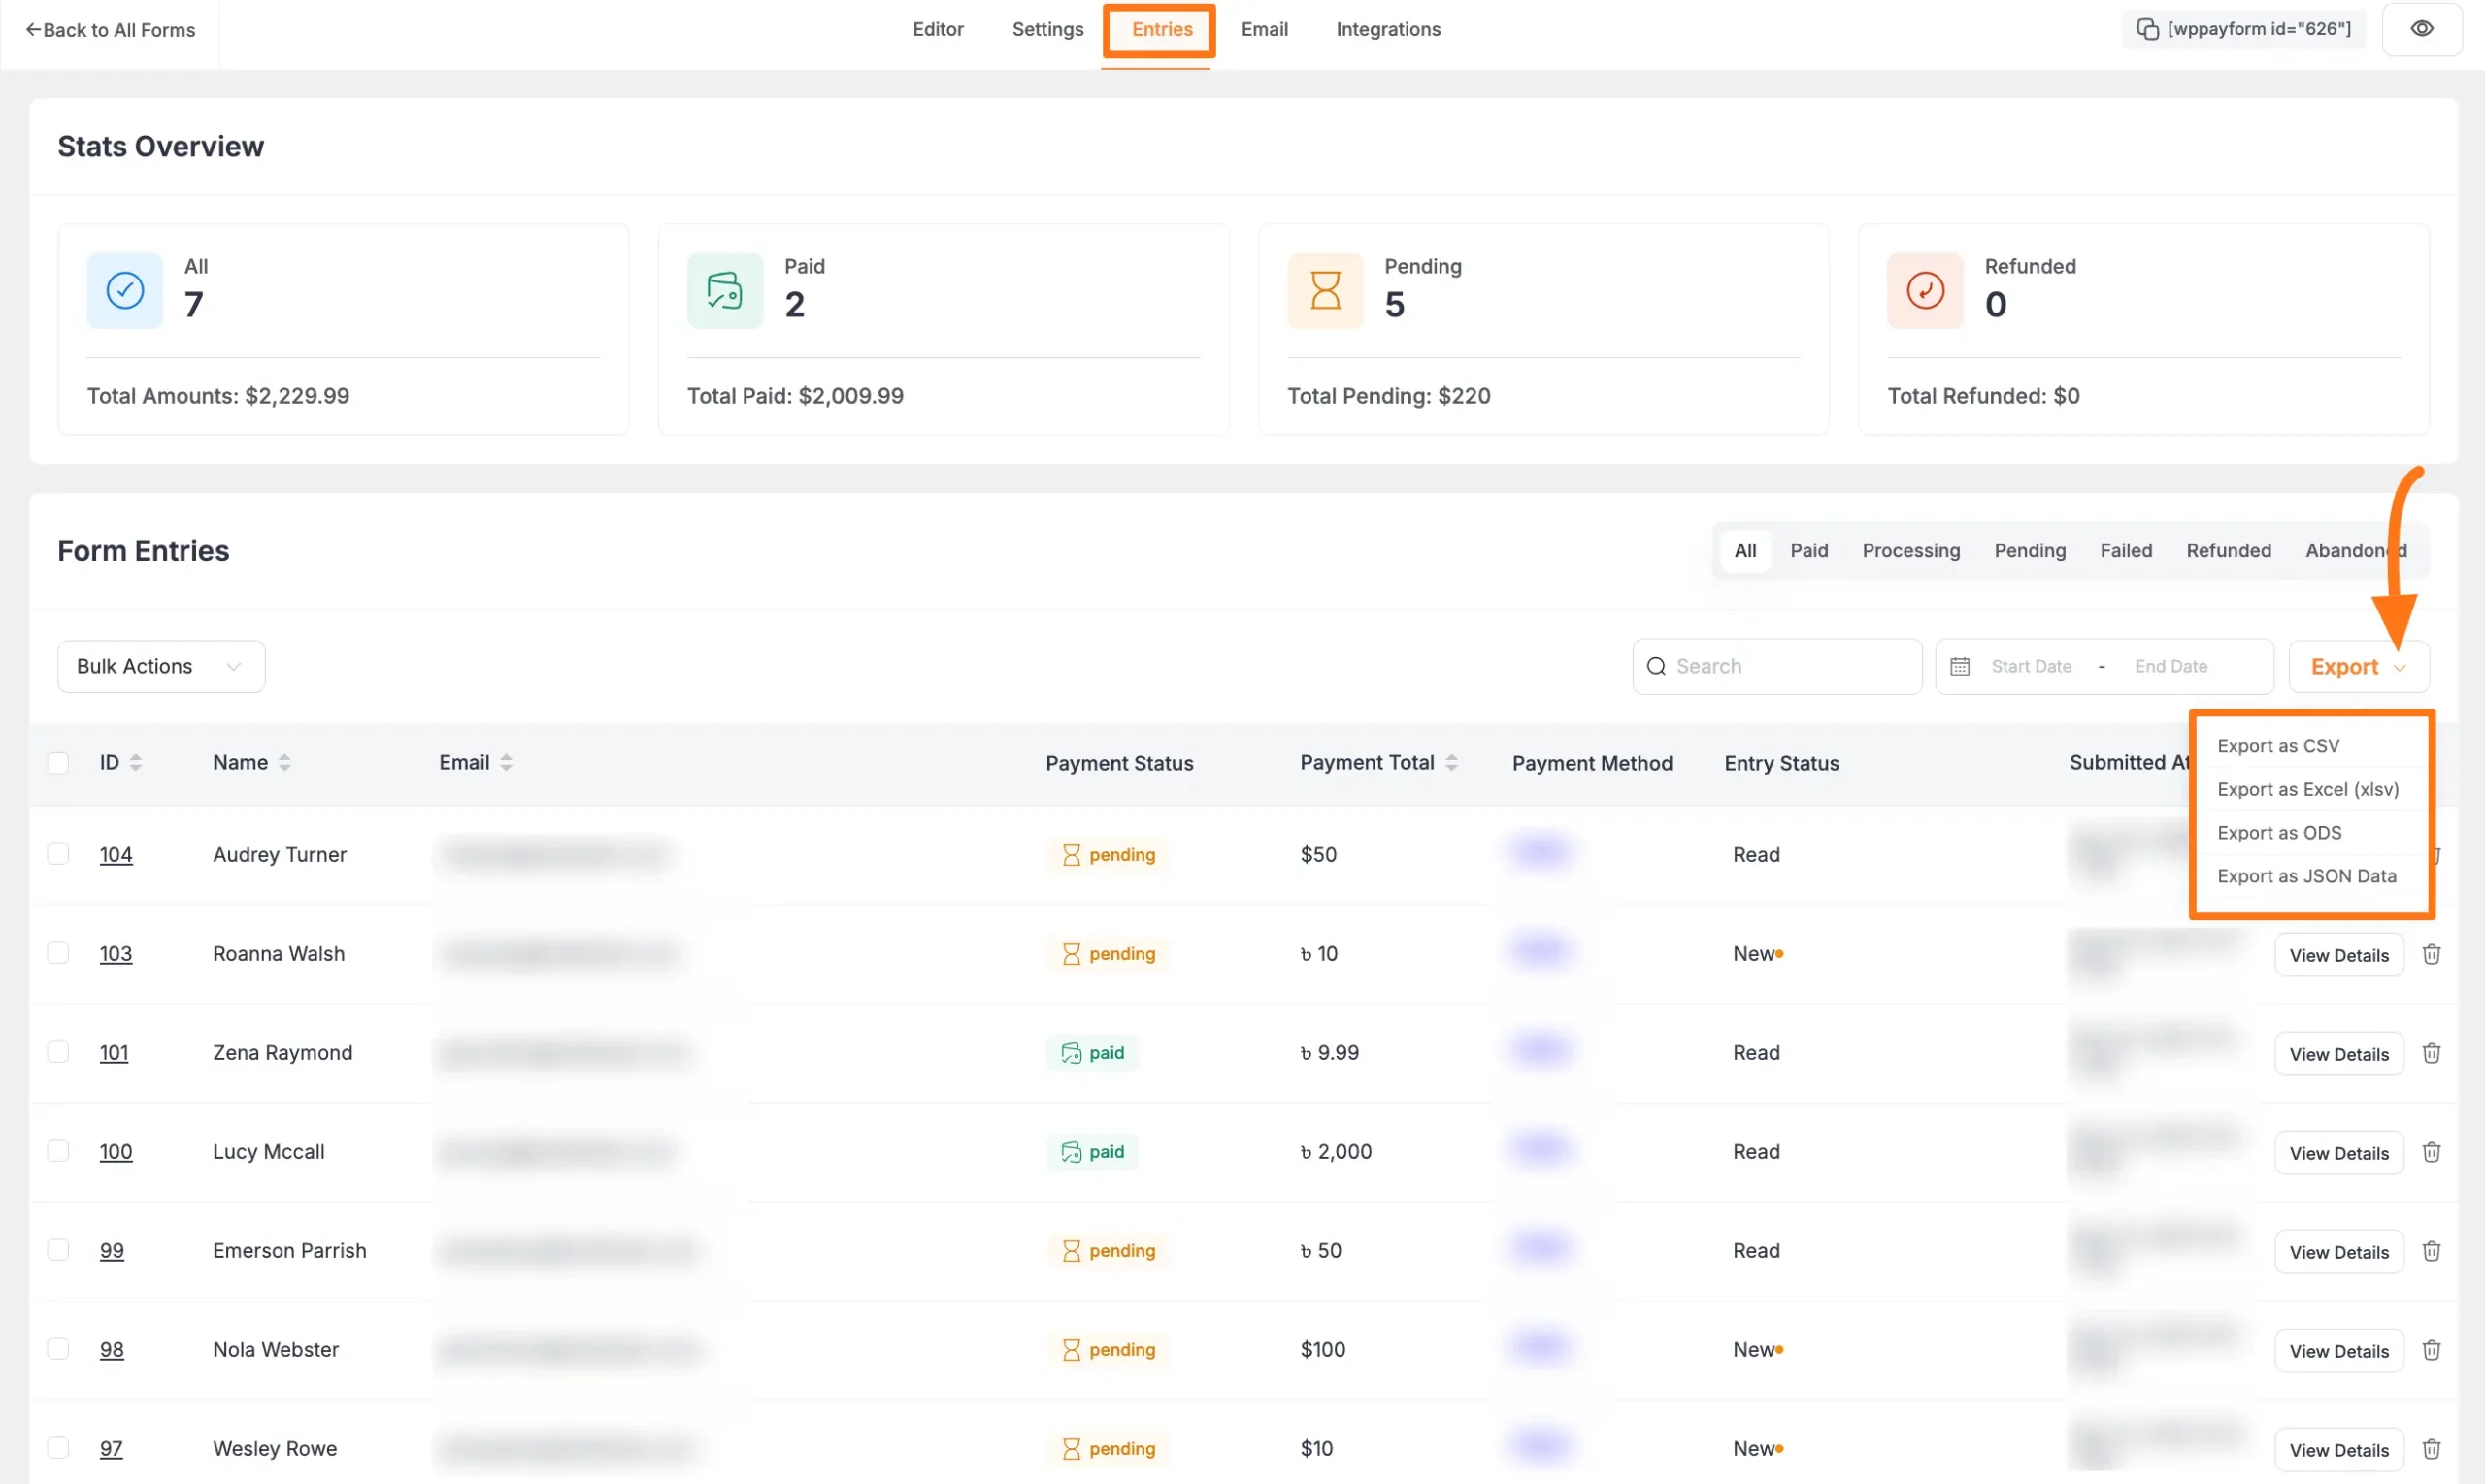Click the calendar icon in date range
Viewport: 2485px width, 1484px height.
1959,666
